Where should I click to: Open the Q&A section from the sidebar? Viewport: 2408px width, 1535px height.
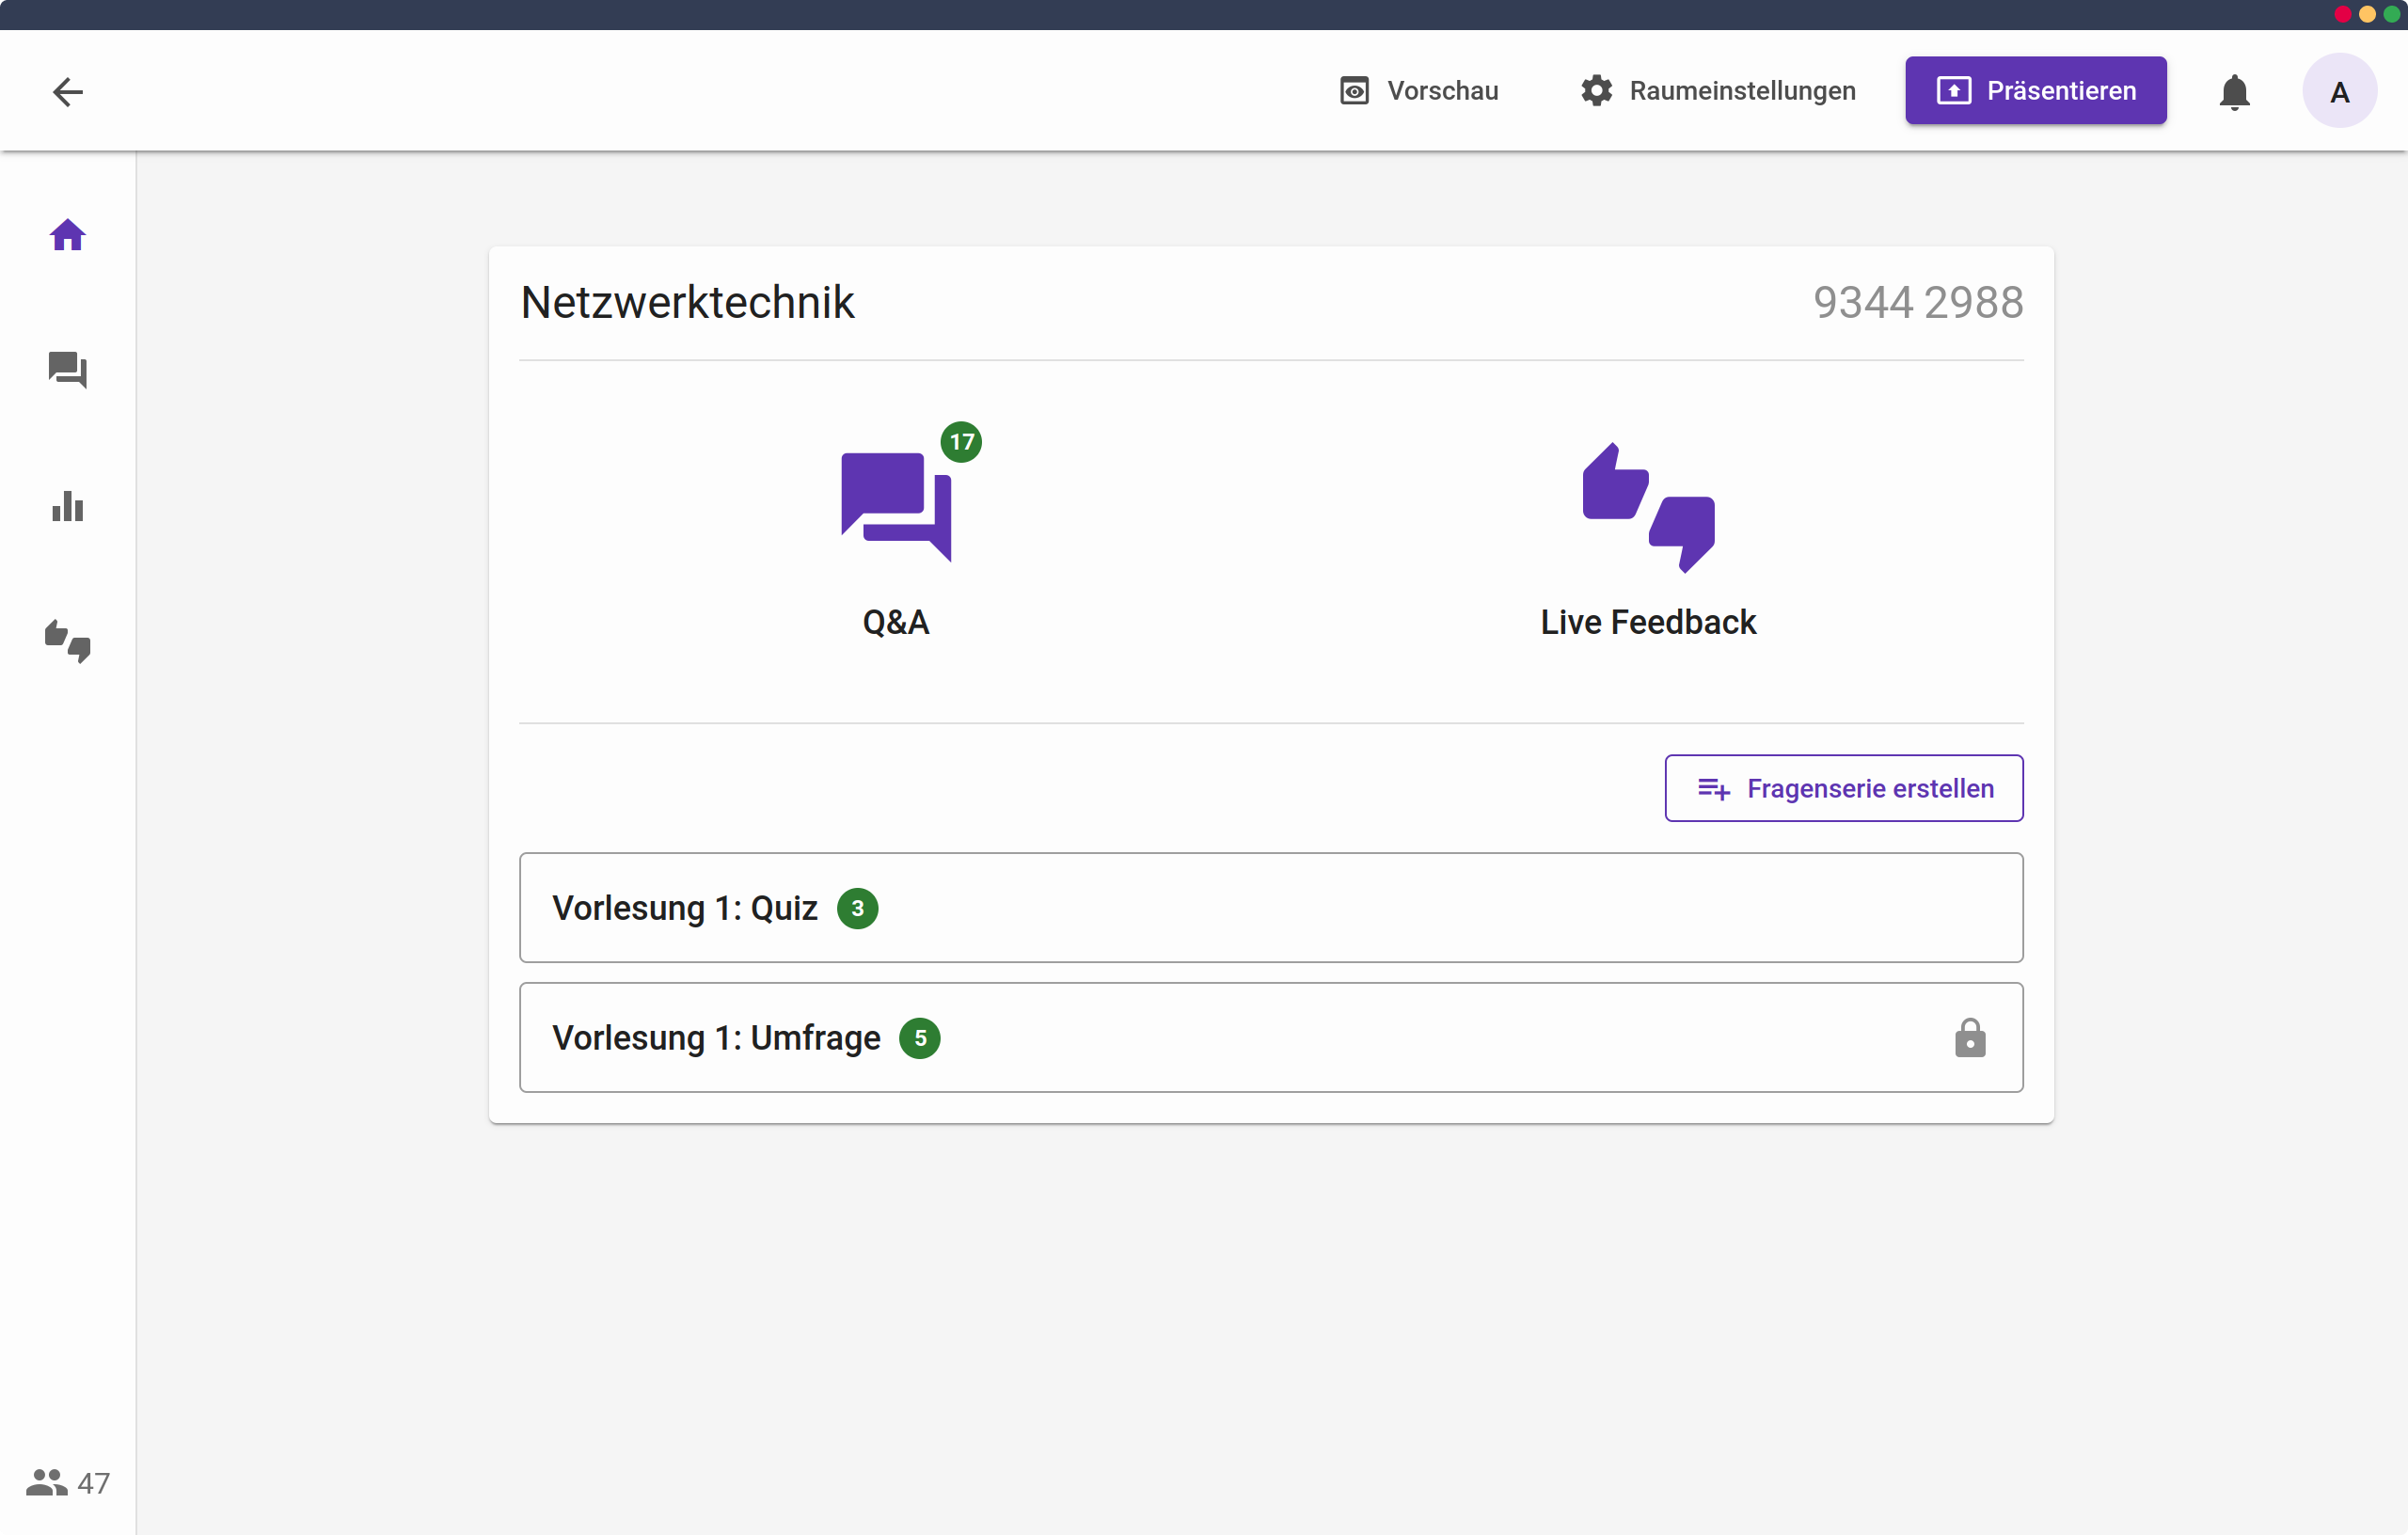click(67, 371)
